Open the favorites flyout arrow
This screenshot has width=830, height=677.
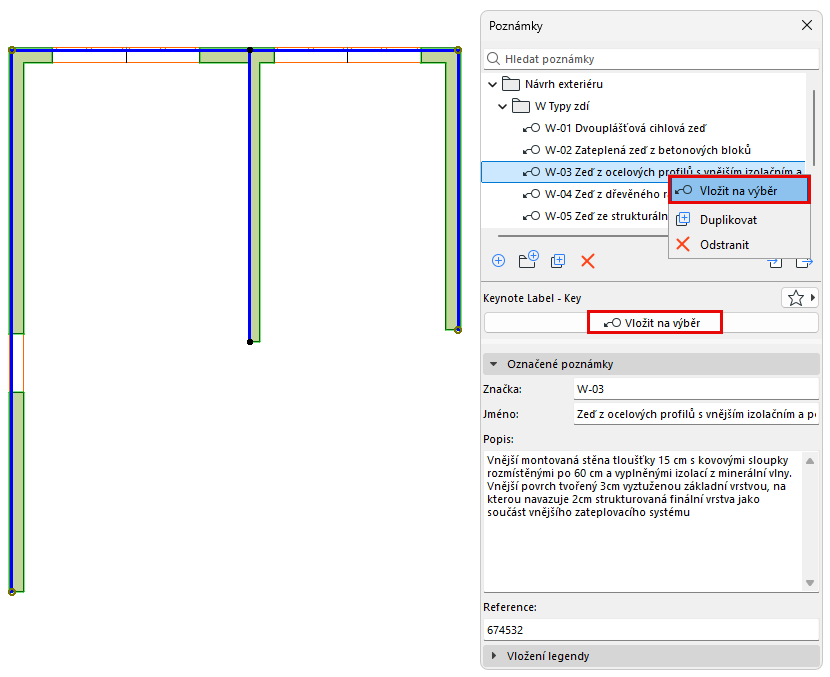click(813, 297)
